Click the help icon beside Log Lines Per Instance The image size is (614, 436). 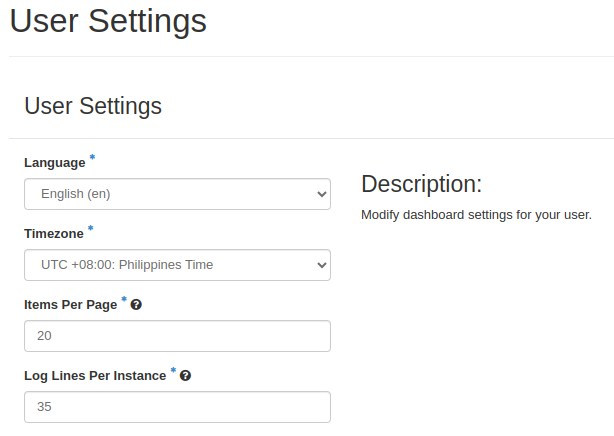click(x=185, y=376)
